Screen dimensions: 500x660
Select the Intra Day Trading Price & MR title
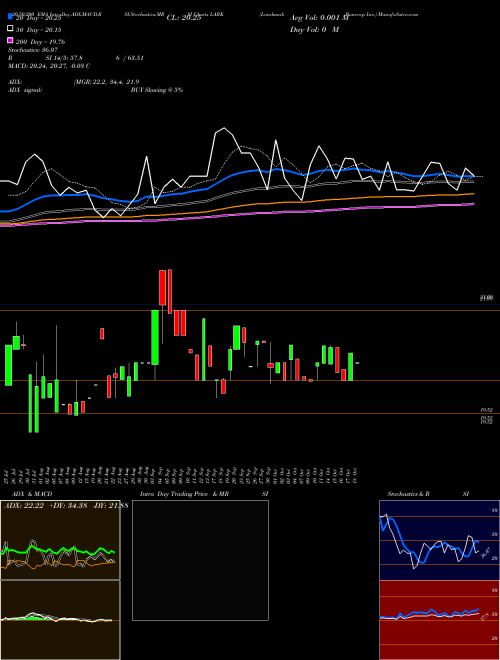click(184, 494)
